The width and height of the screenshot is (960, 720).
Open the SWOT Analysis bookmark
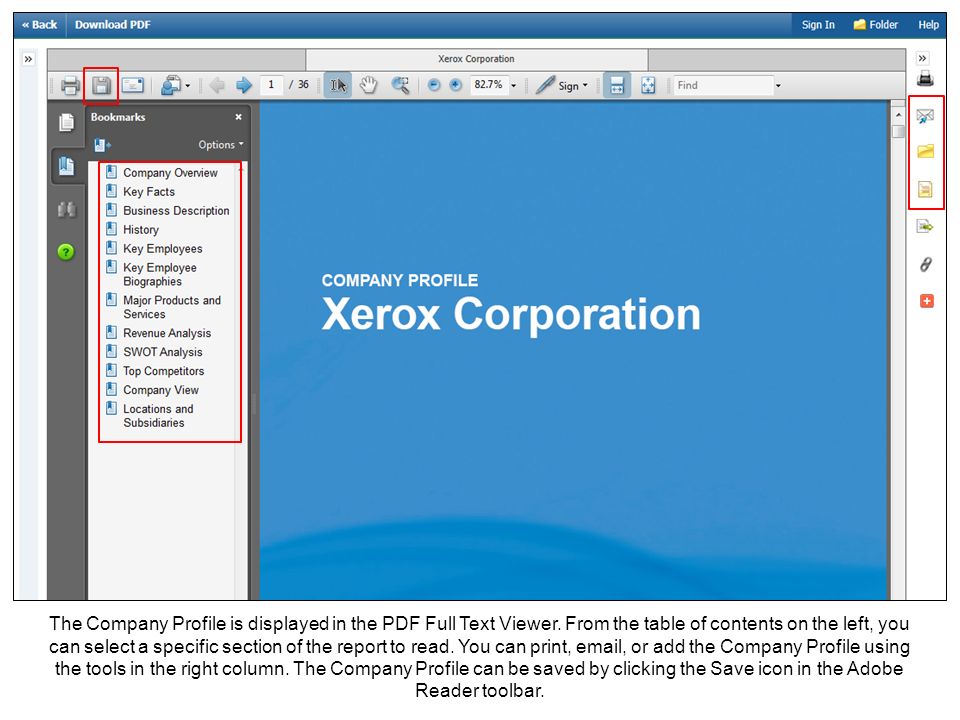[163, 352]
